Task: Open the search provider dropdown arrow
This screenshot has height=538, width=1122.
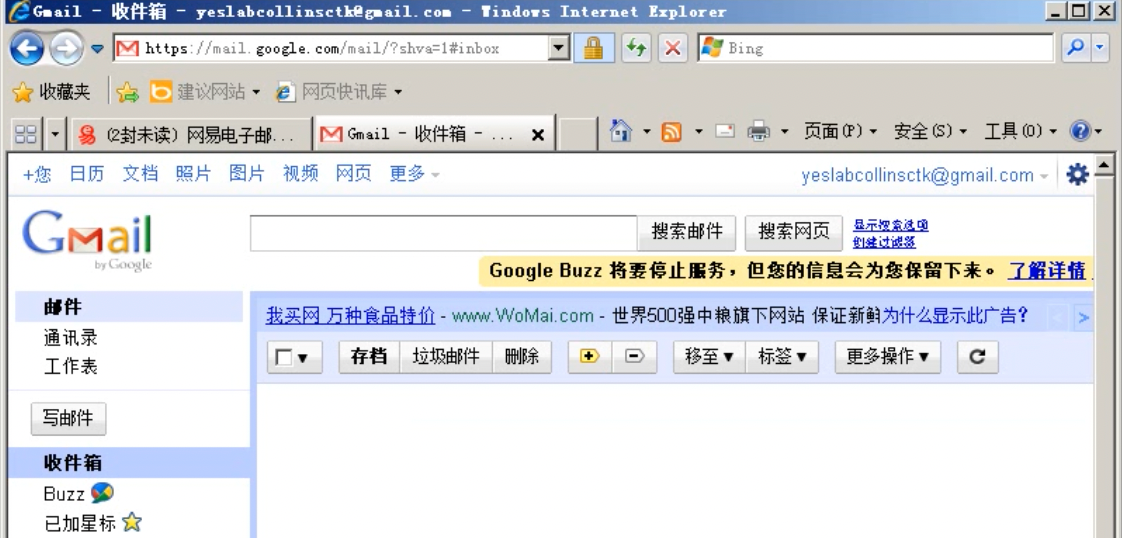Action: [1100, 48]
